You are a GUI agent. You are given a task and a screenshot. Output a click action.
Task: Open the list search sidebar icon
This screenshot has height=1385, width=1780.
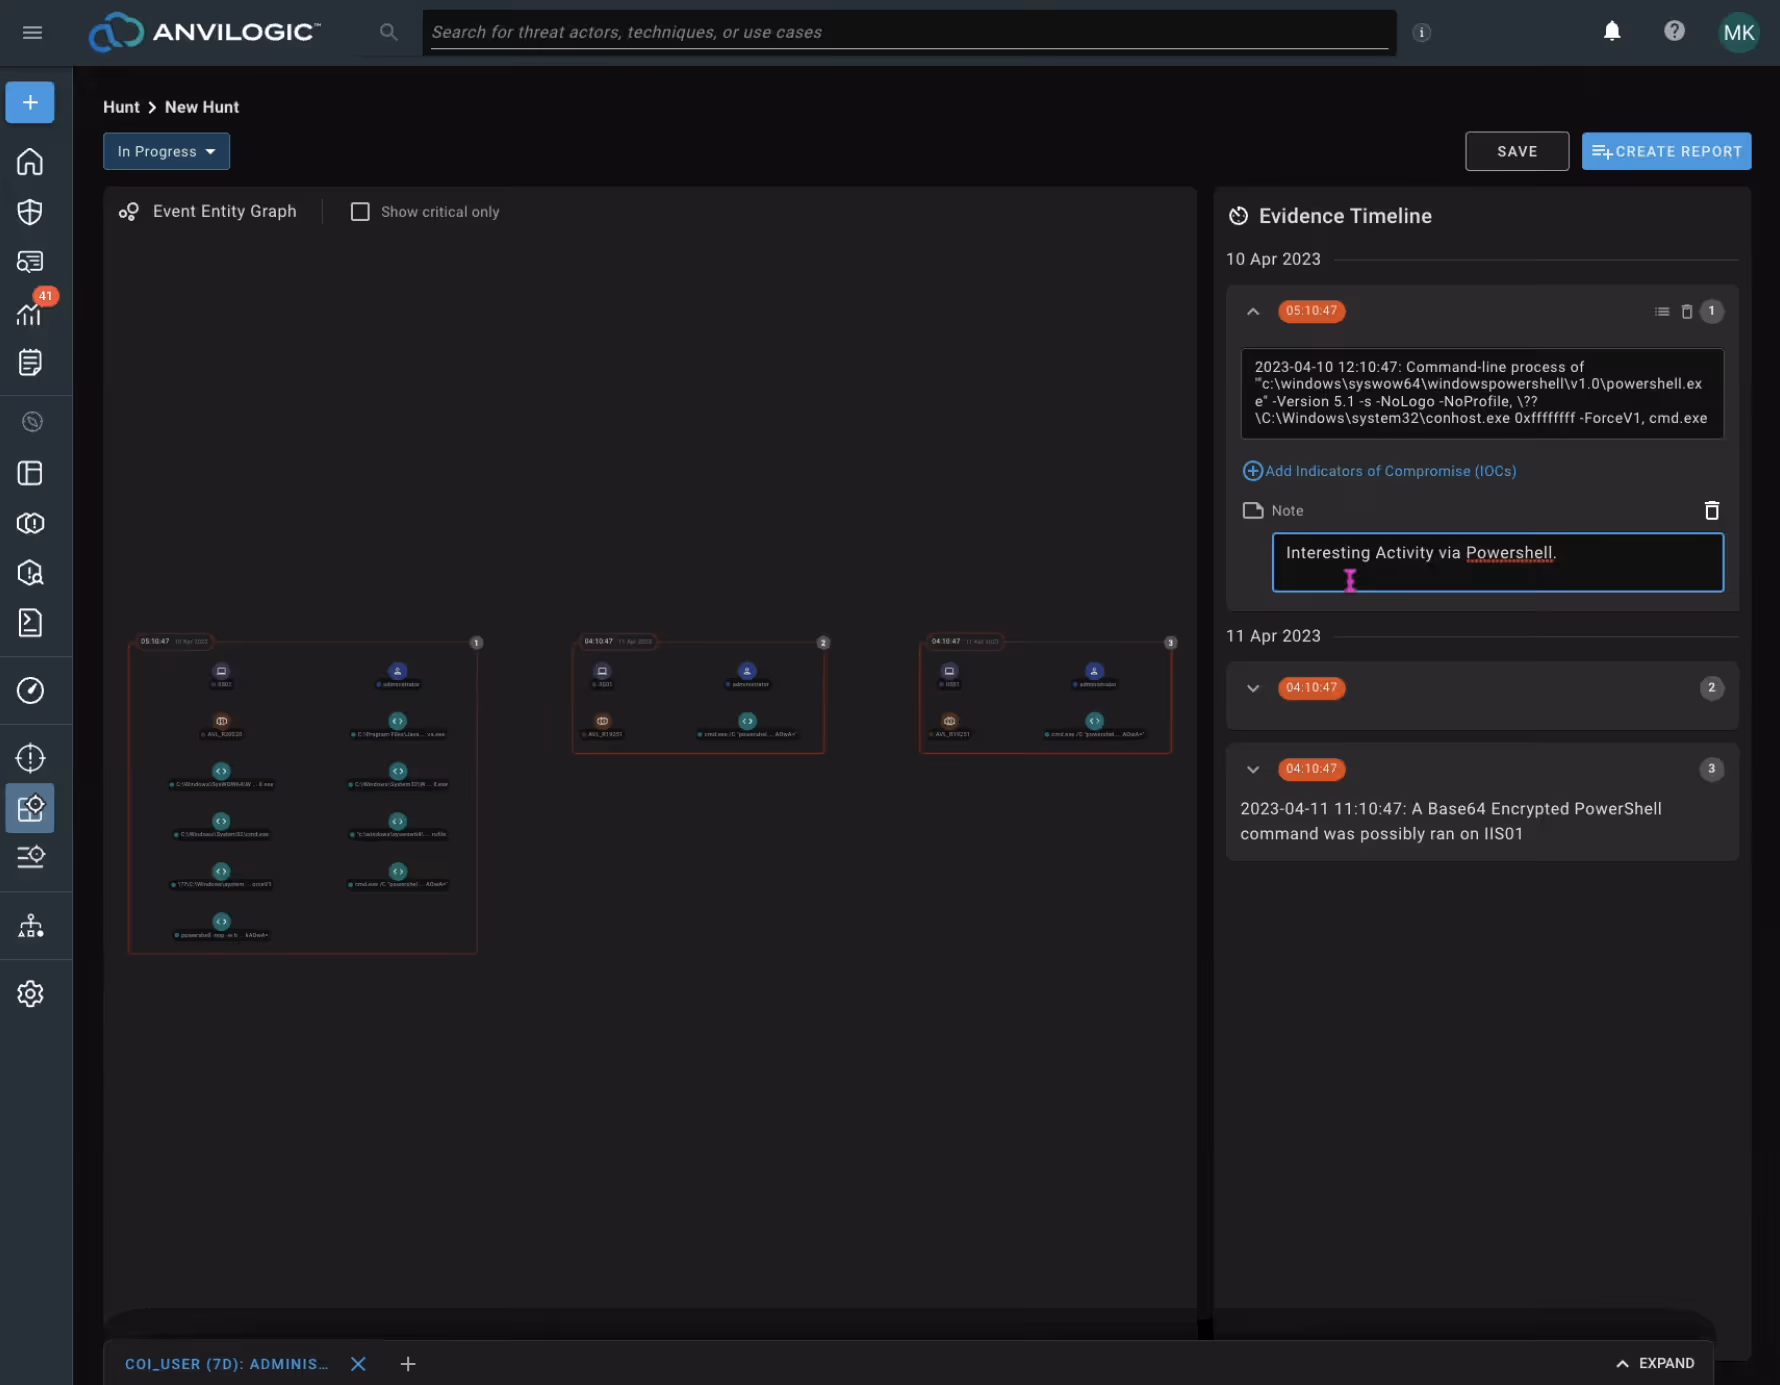[x=30, y=857]
